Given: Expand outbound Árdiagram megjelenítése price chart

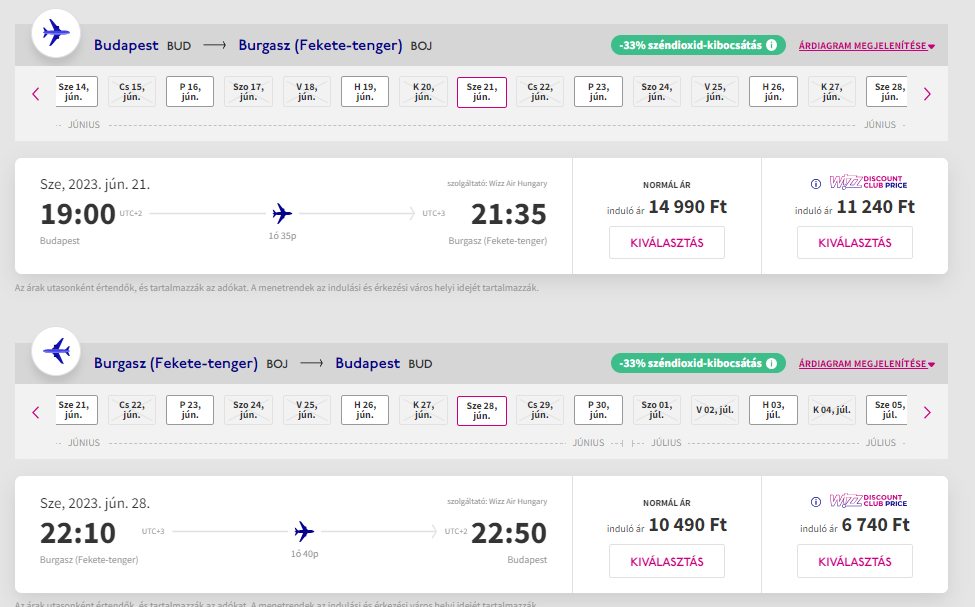Looking at the screenshot, I should (x=867, y=46).
